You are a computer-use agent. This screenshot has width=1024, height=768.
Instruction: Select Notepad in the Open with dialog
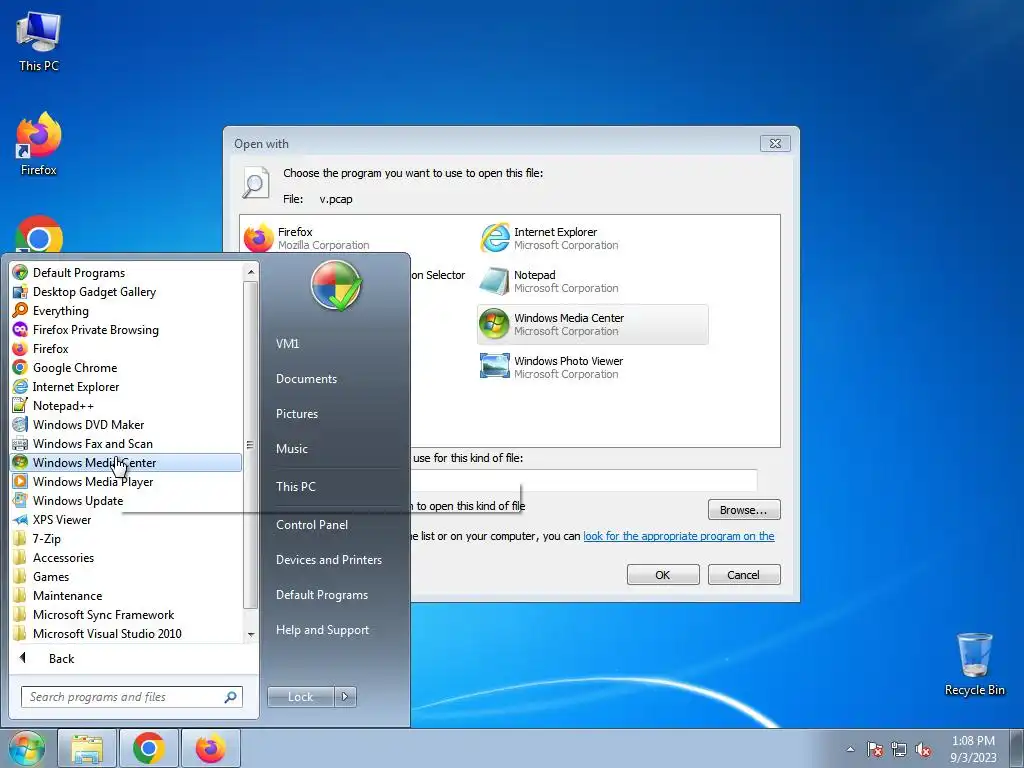(549, 281)
